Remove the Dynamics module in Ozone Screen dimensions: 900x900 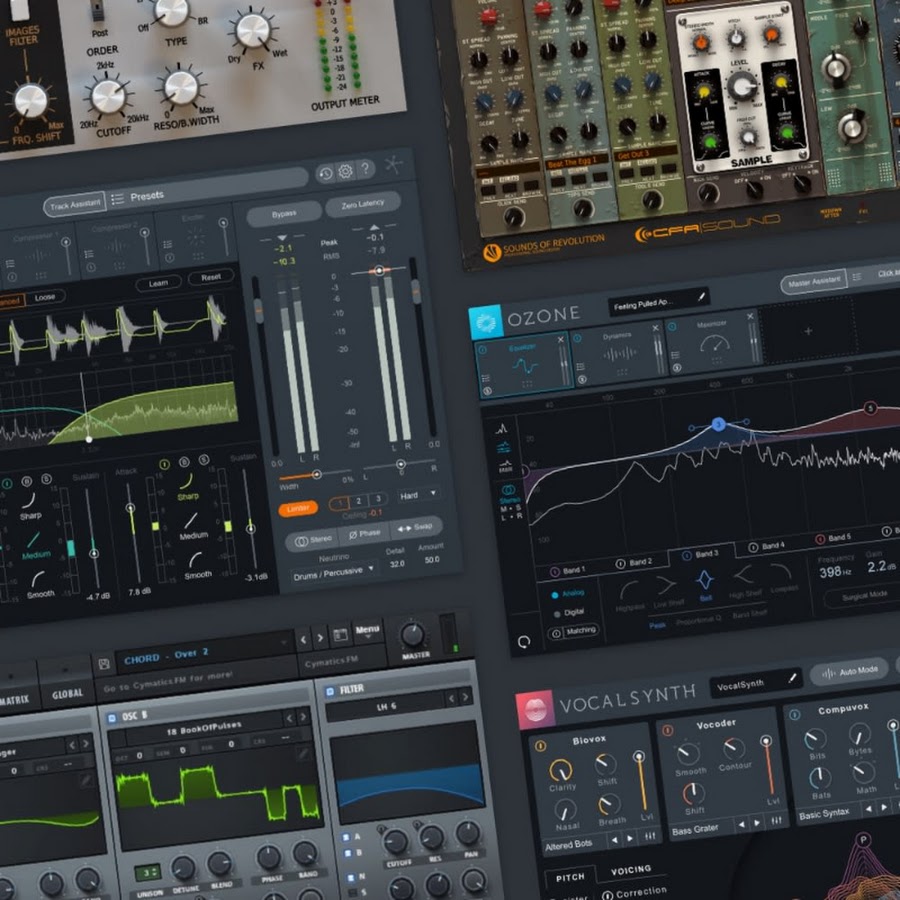(655, 328)
